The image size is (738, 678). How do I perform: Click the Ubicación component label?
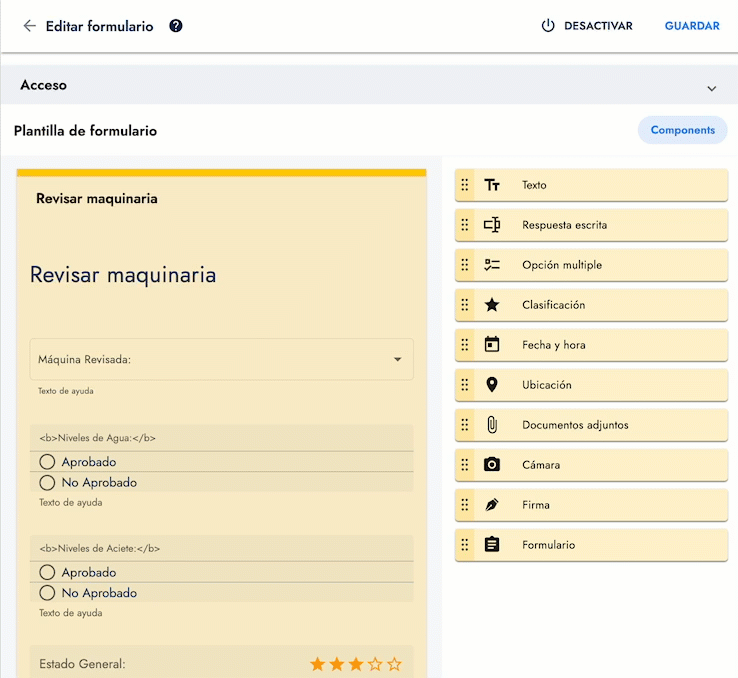pyautogui.click(x=546, y=385)
